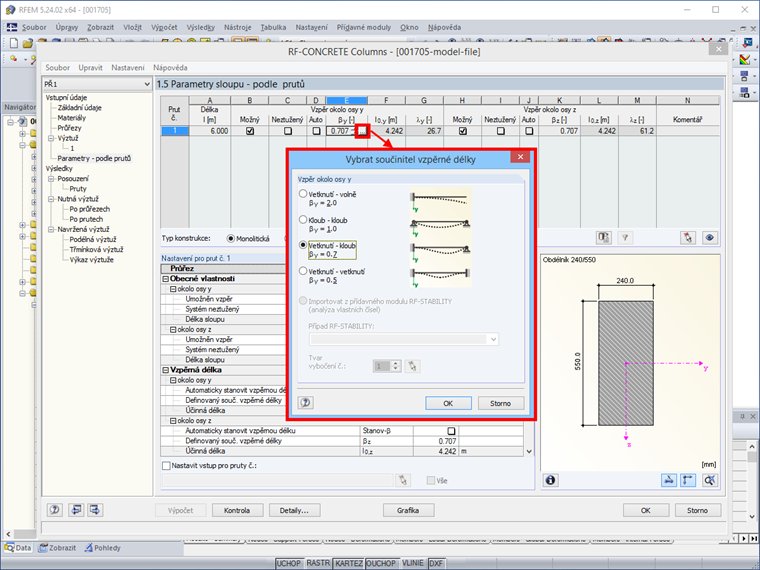Image resolution: width=760 pixels, height=570 pixels.
Task: Click the Excel export icon below the table
Action: tap(603, 238)
